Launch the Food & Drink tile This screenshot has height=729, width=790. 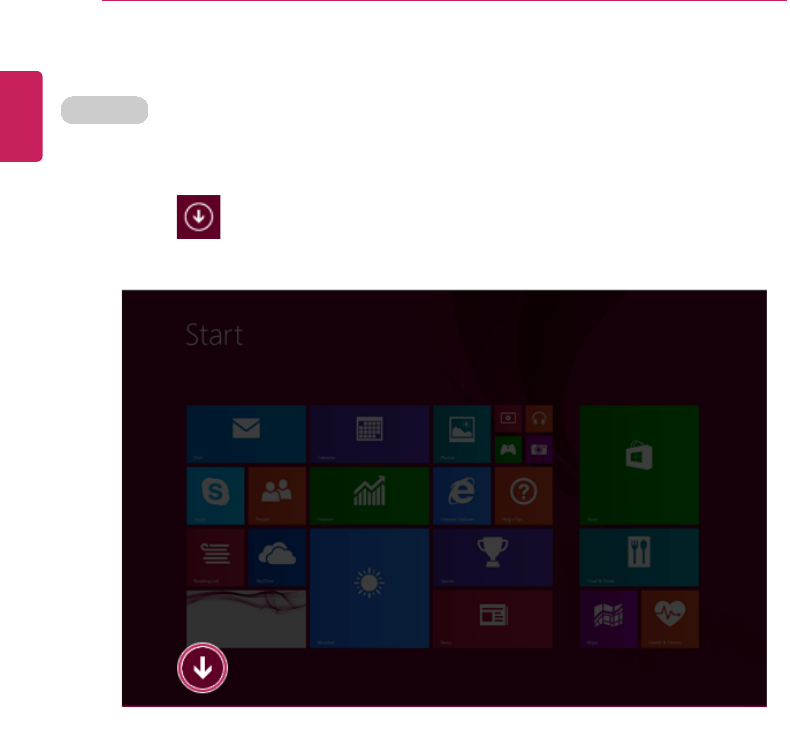click(x=639, y=557)
